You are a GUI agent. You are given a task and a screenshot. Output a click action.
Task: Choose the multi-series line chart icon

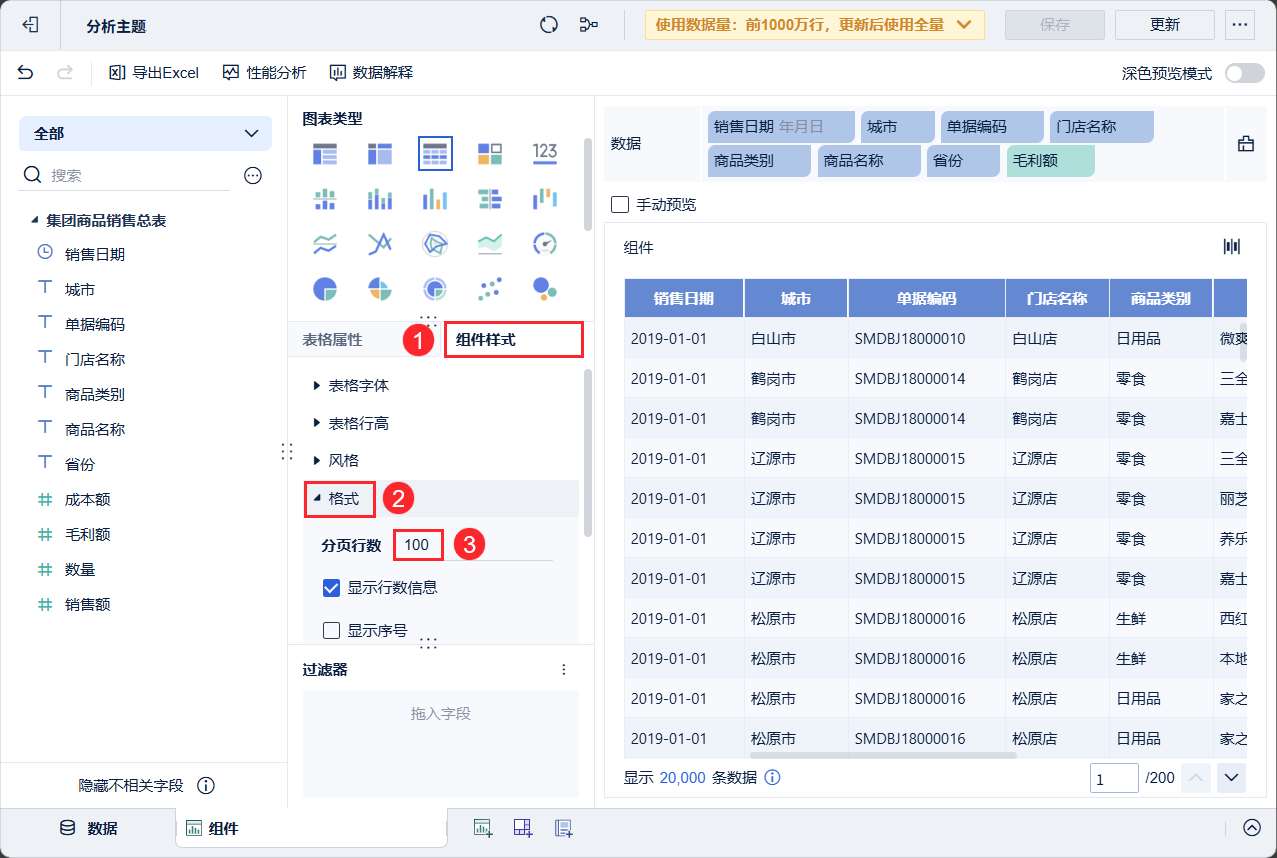click(x=380, y=243)
